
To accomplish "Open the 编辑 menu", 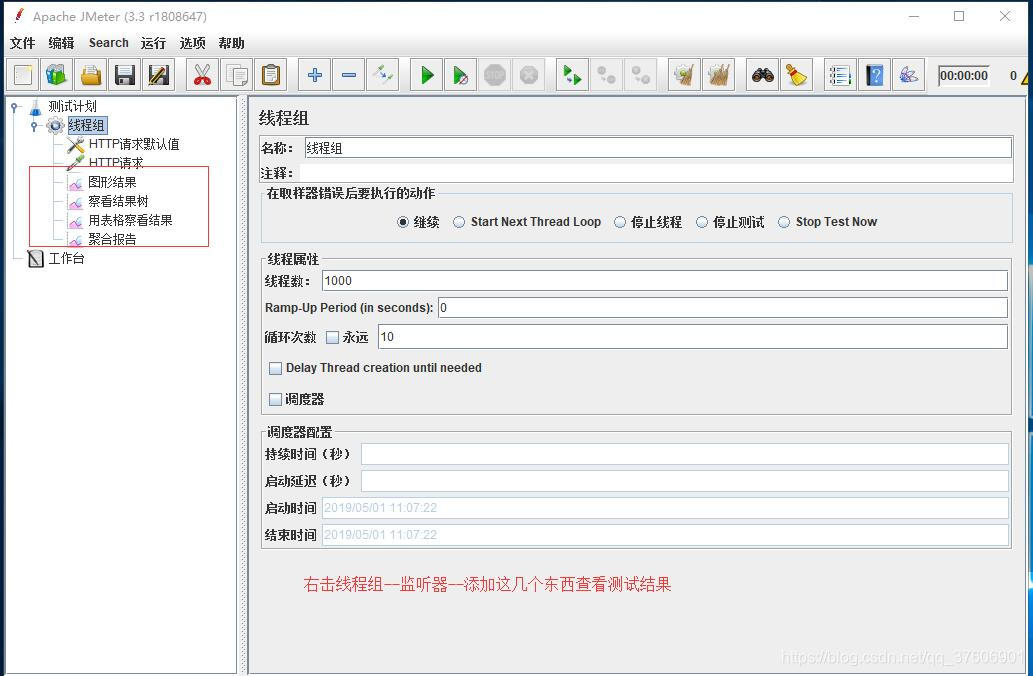I will (x=61, y=43).
